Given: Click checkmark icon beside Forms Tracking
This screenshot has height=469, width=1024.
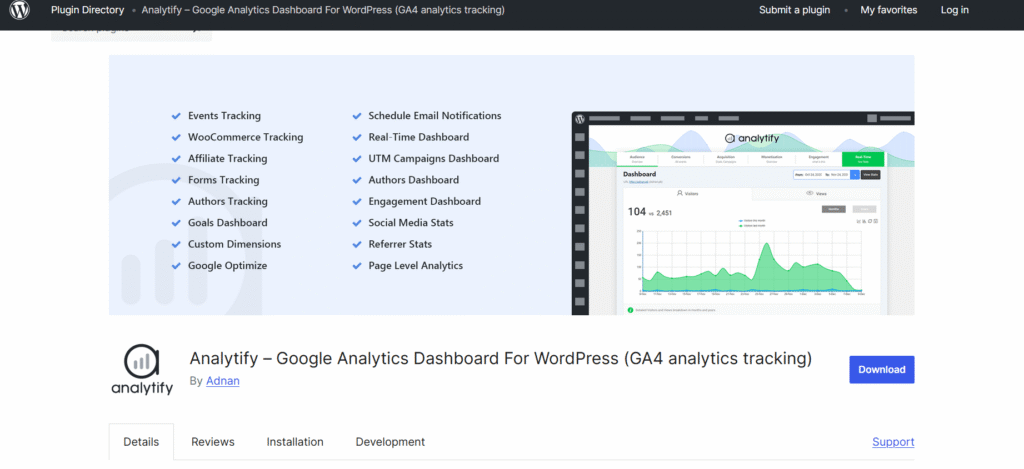Looking at the screenshot, I should [176, 180].
